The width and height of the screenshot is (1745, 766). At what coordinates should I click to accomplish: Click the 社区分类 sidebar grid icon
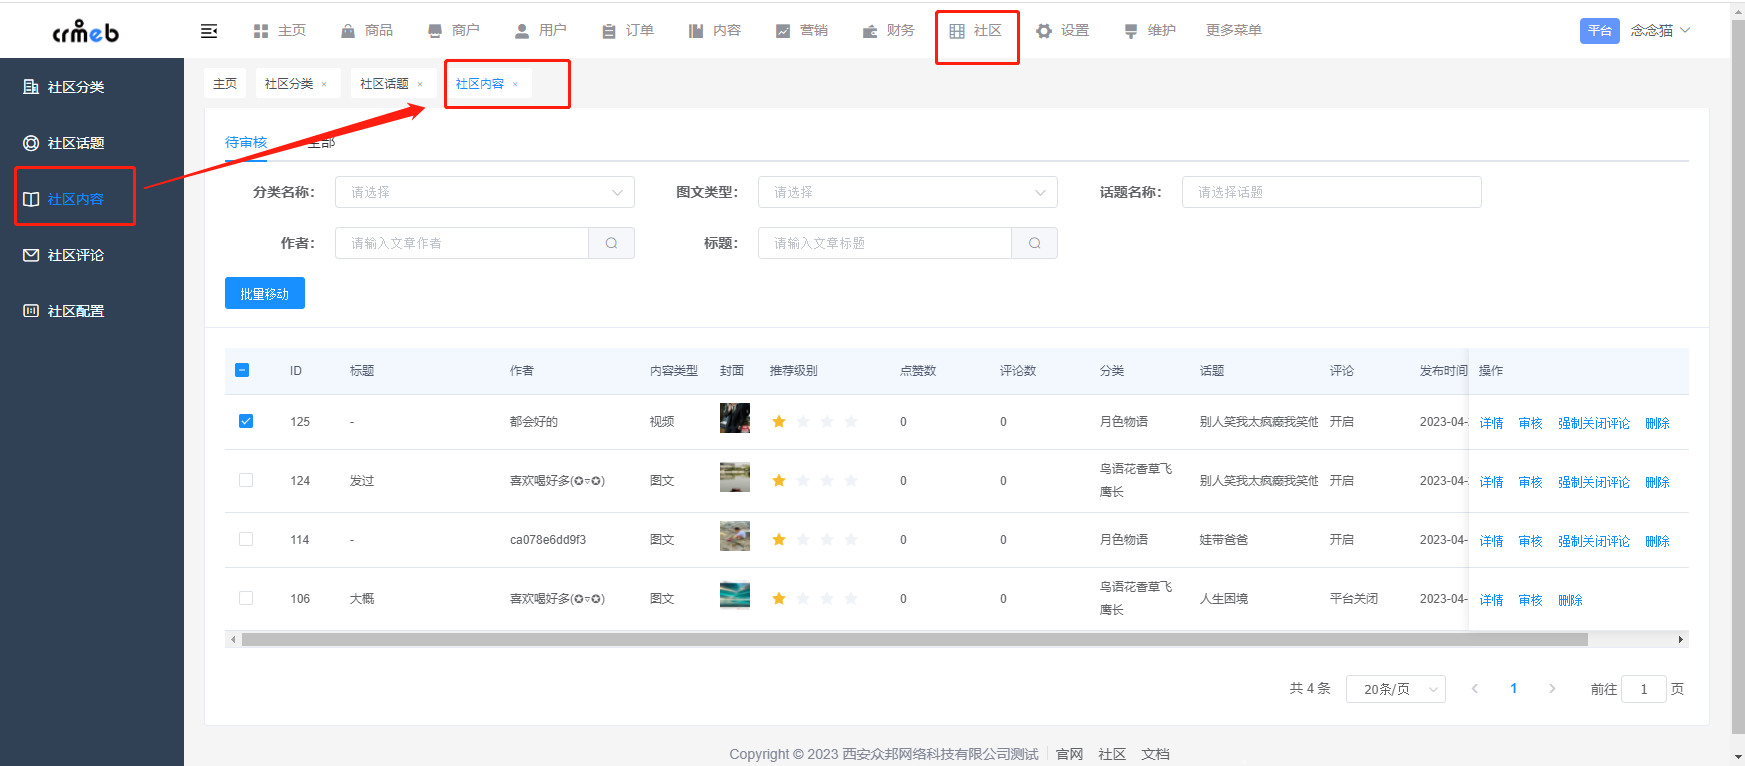click(31, 87)
